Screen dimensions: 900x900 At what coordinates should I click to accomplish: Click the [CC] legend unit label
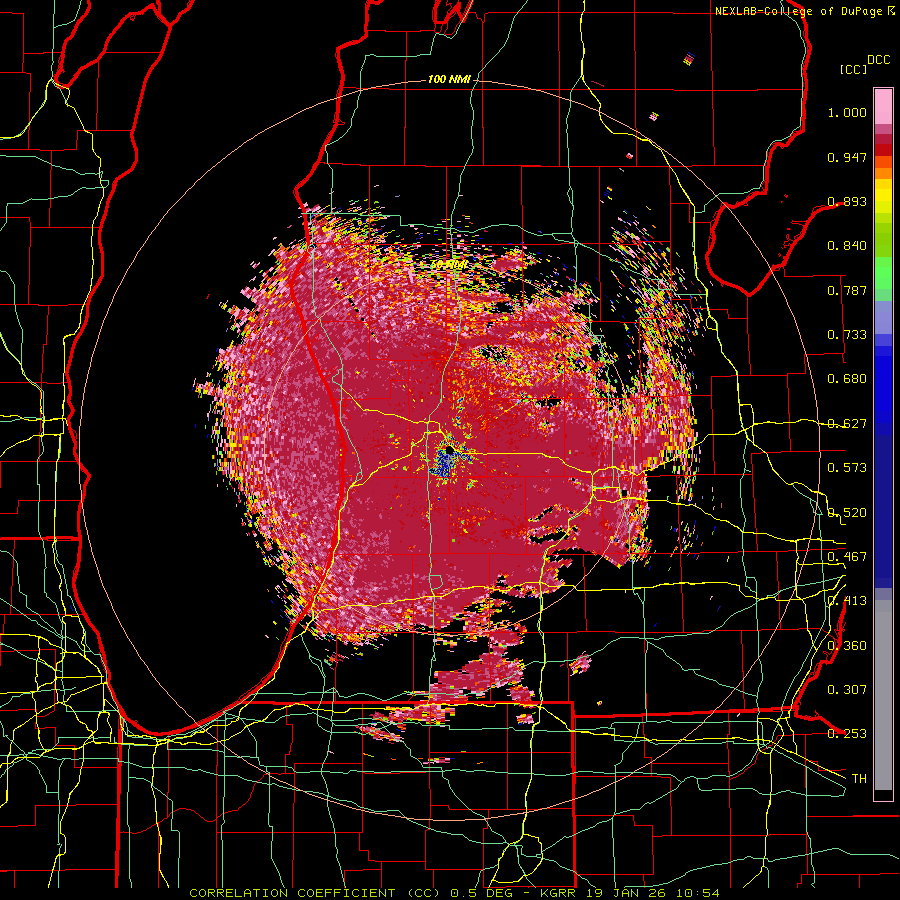[x=853, y=69]
